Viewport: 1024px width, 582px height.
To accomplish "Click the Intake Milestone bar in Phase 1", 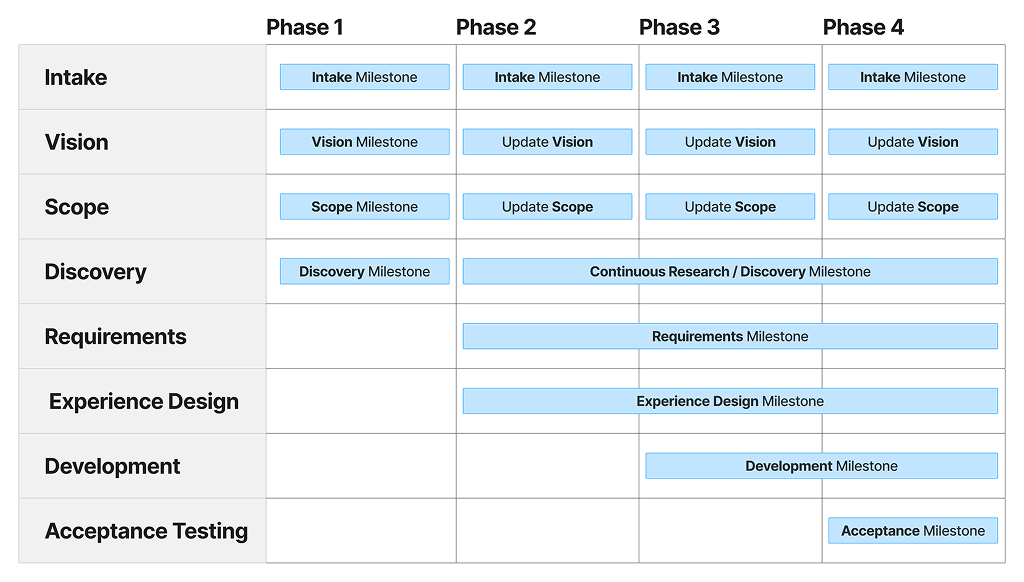I will [364, 77].
